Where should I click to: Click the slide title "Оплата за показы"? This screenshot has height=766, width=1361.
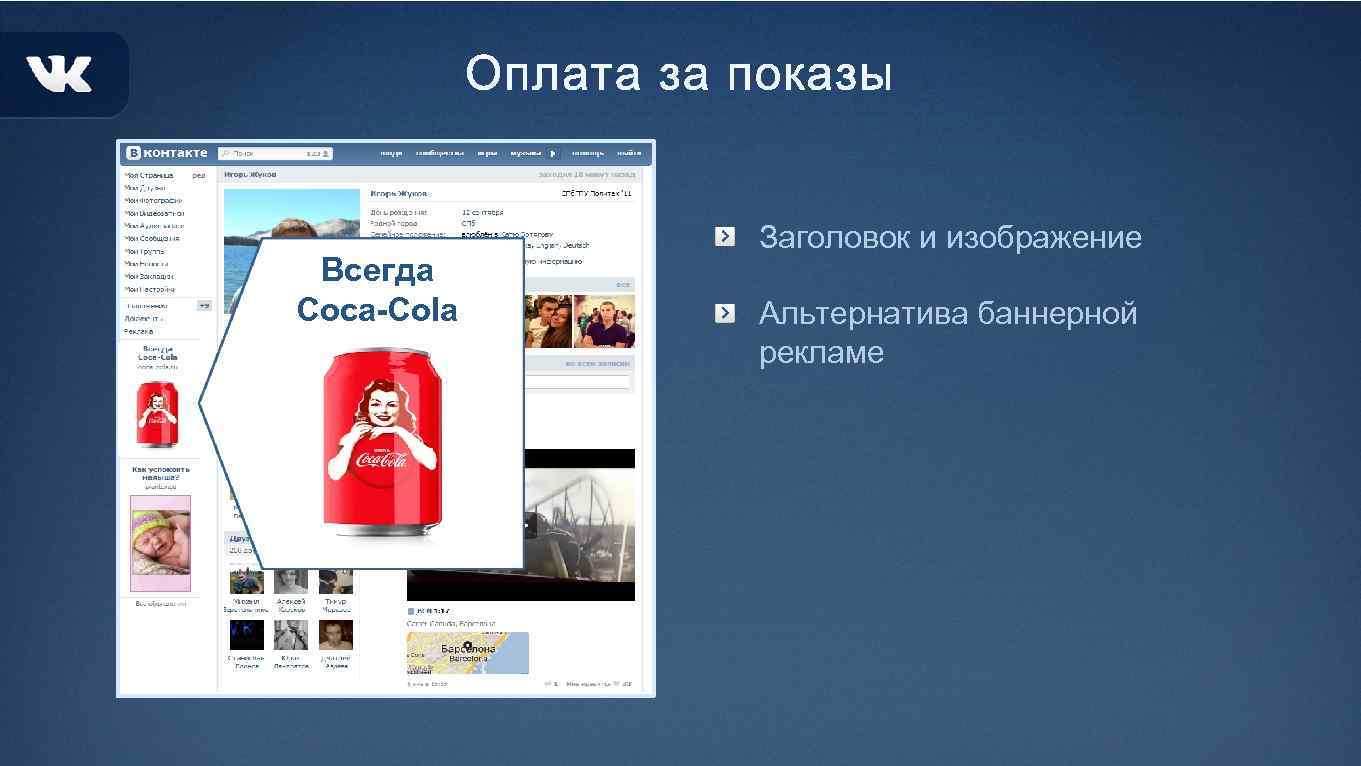tap(679, 75)
